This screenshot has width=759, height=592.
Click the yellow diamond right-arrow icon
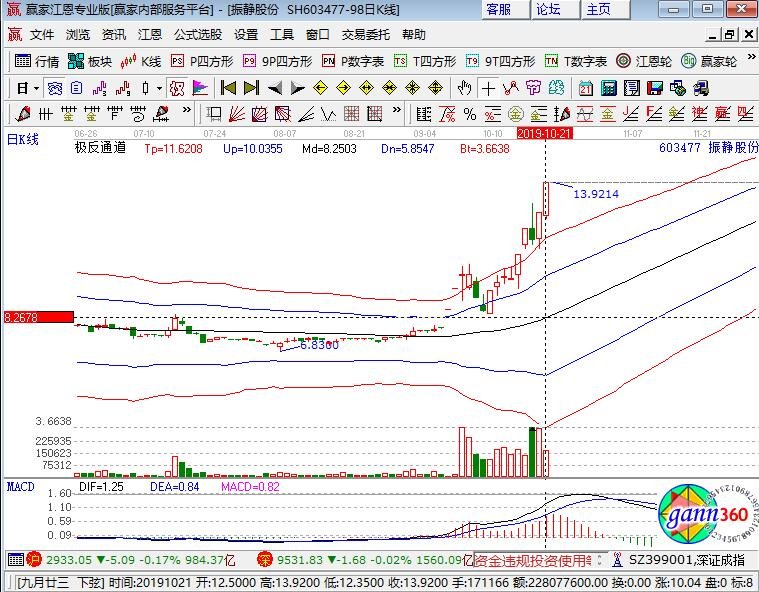tap(343, 88)
